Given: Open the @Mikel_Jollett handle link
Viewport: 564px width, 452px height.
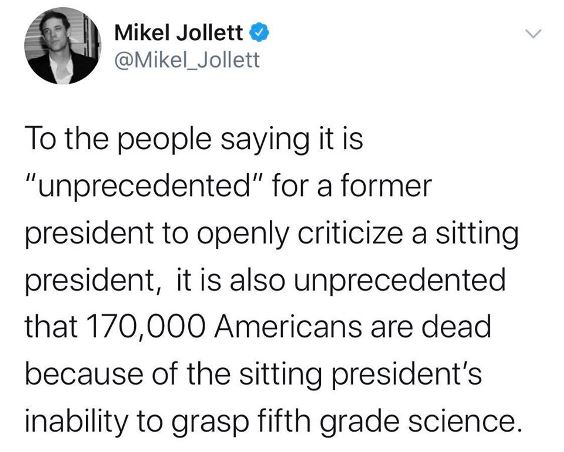Looking at the screenshot, I should tap(187, 60).
